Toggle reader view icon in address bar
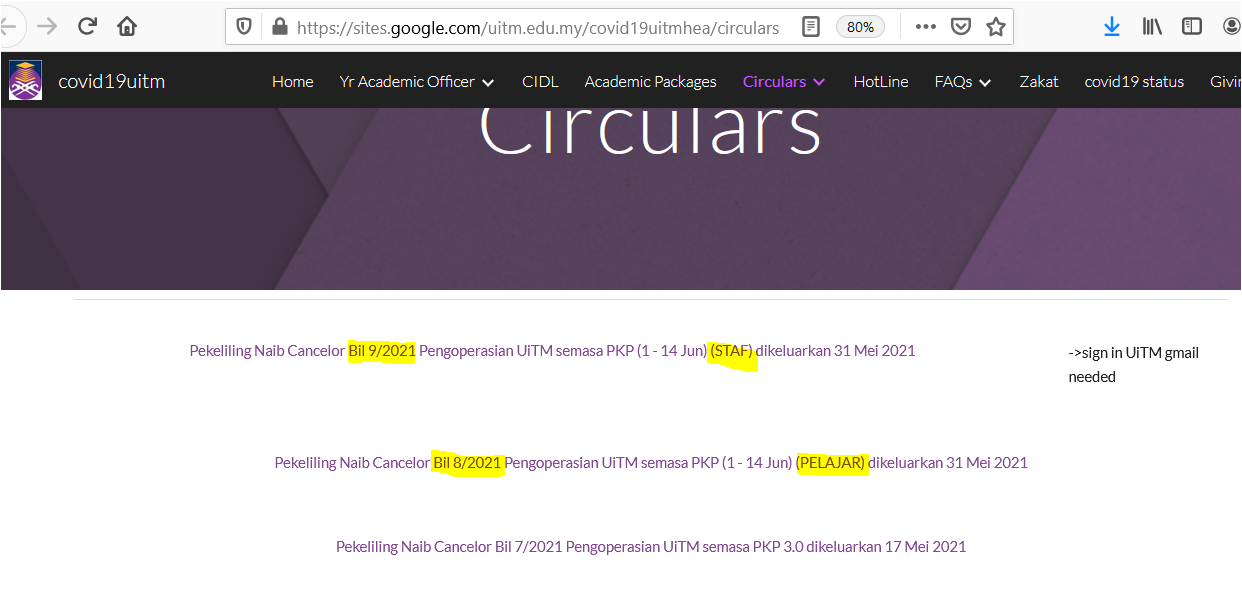The image size is (1242, 602). pos(811,27)
